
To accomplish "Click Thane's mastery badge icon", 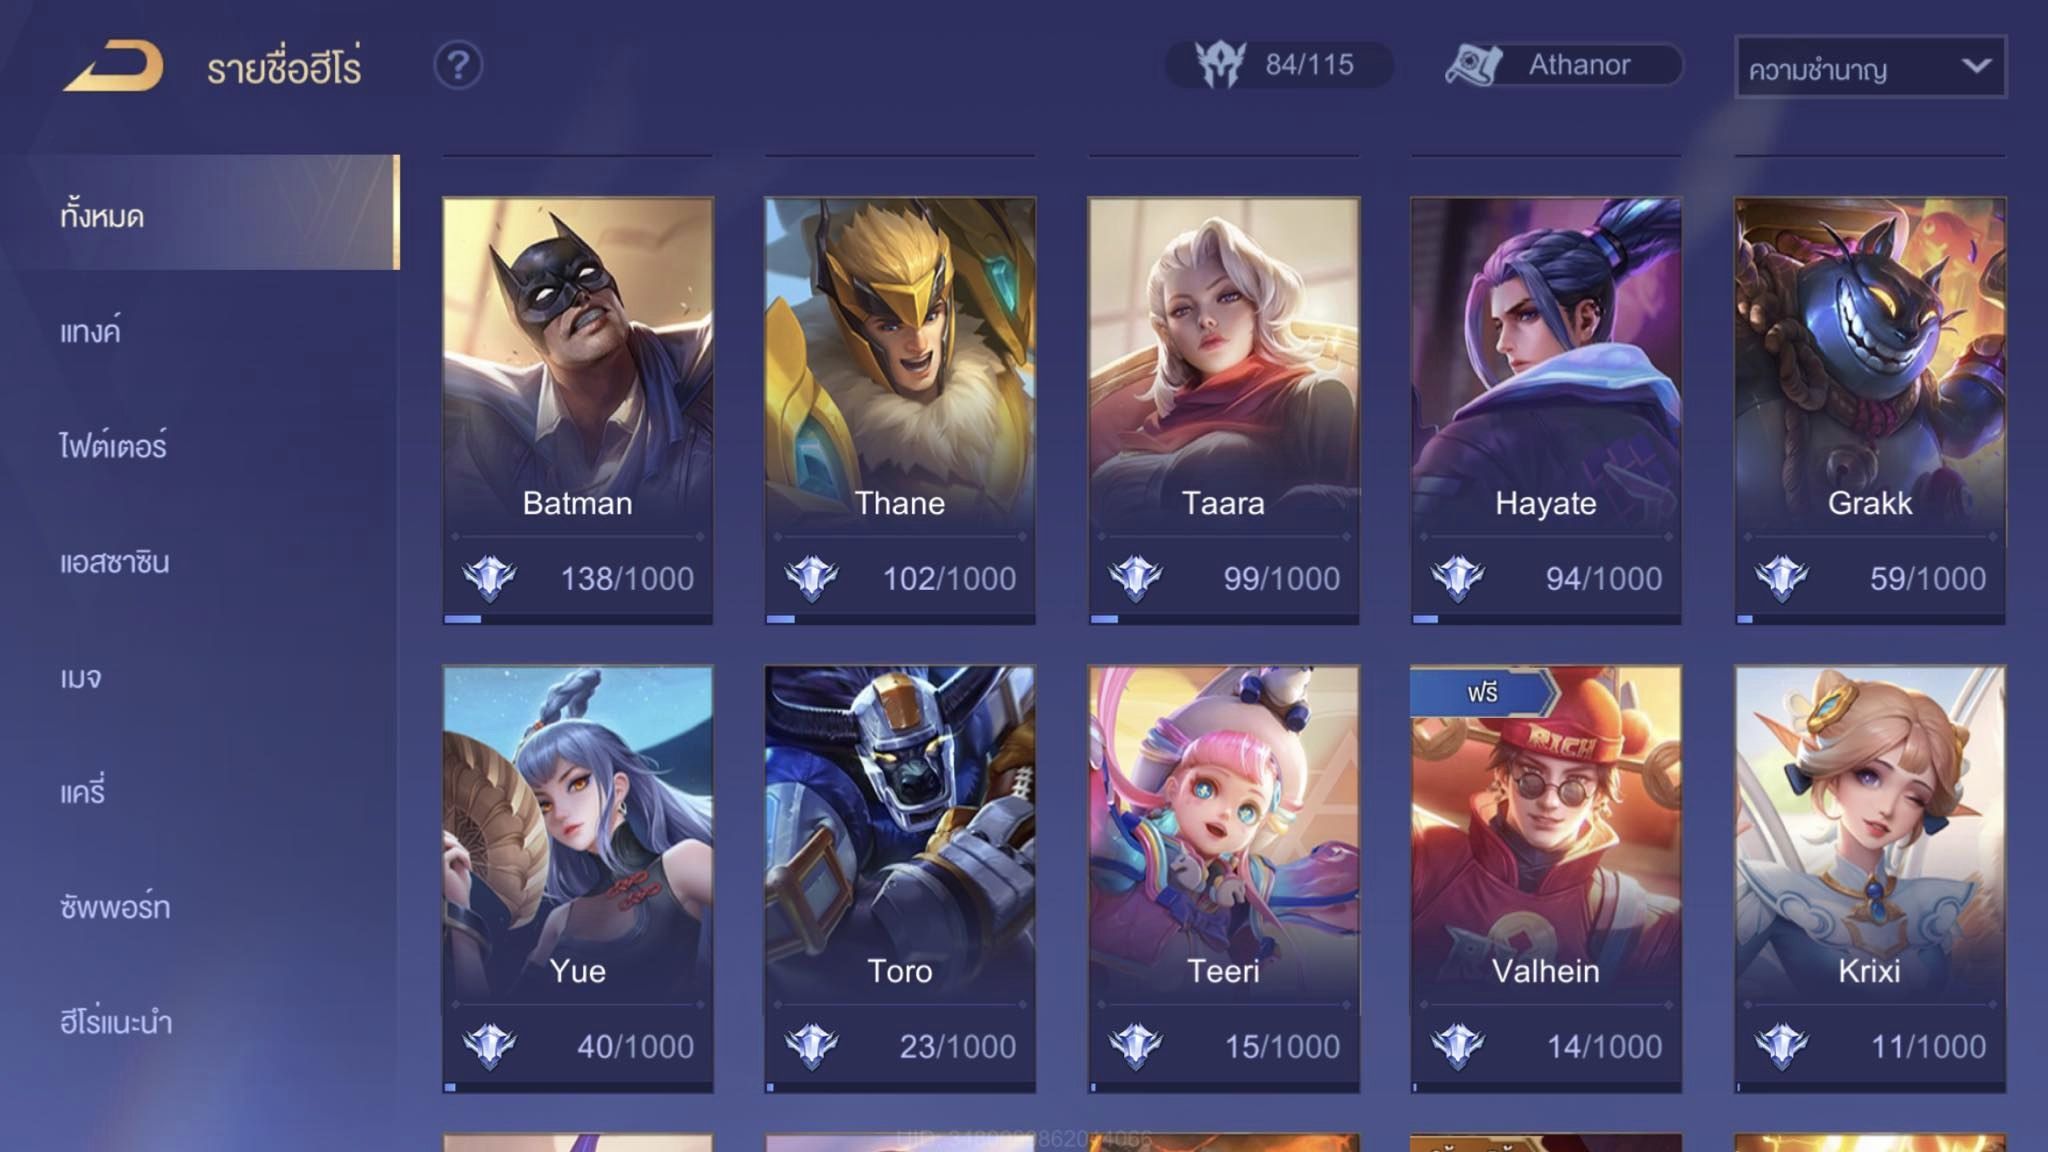I will 811,578.
